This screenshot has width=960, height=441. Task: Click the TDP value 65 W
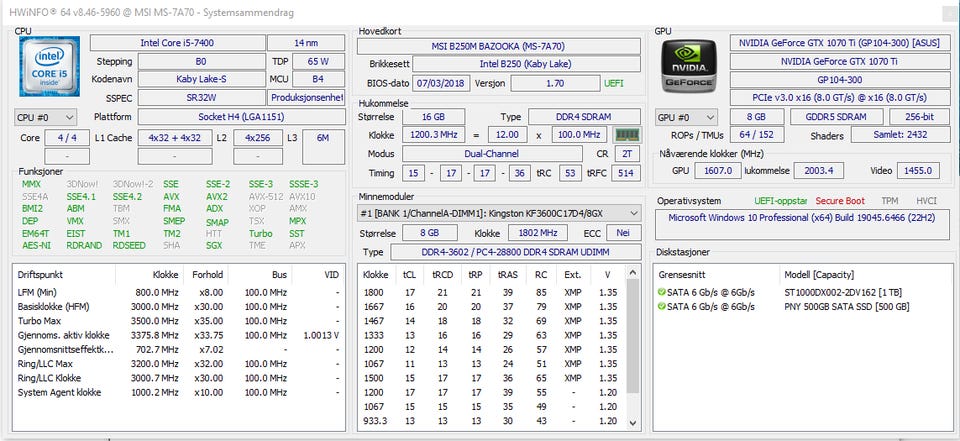pos(318,62)
